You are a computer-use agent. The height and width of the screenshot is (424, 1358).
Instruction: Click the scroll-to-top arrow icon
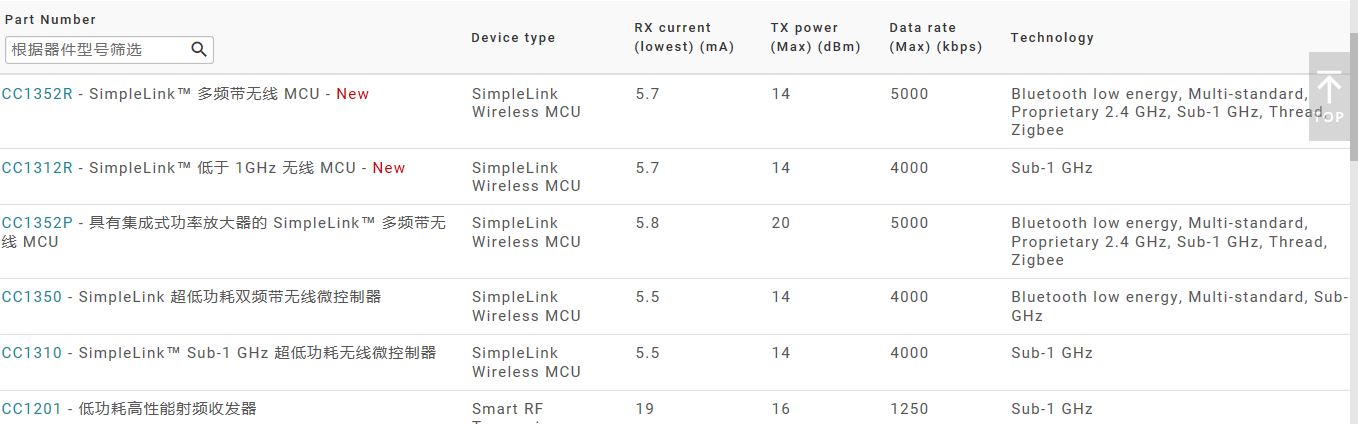pyautogui.click(x=1328, y=88)
